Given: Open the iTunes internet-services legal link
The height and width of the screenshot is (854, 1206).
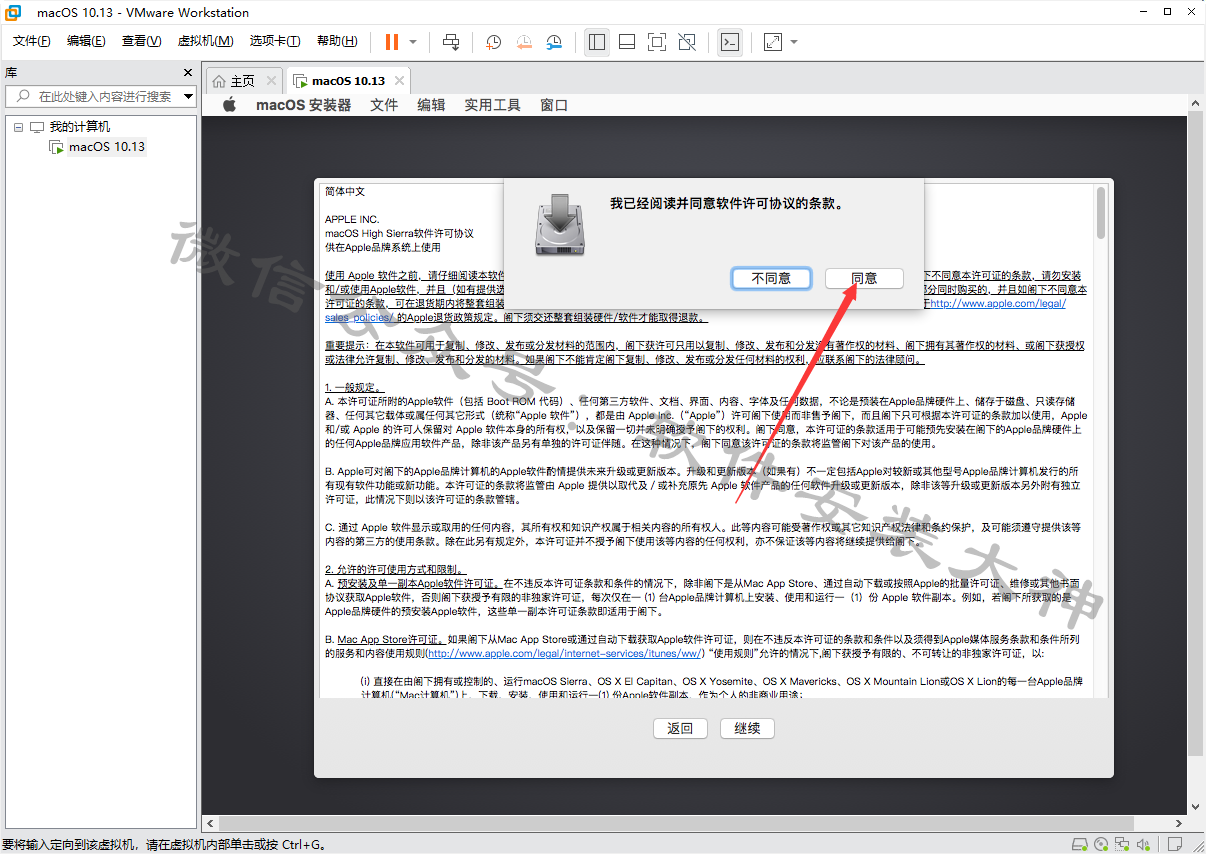Looking at the screenshot, I should (565, 653).
